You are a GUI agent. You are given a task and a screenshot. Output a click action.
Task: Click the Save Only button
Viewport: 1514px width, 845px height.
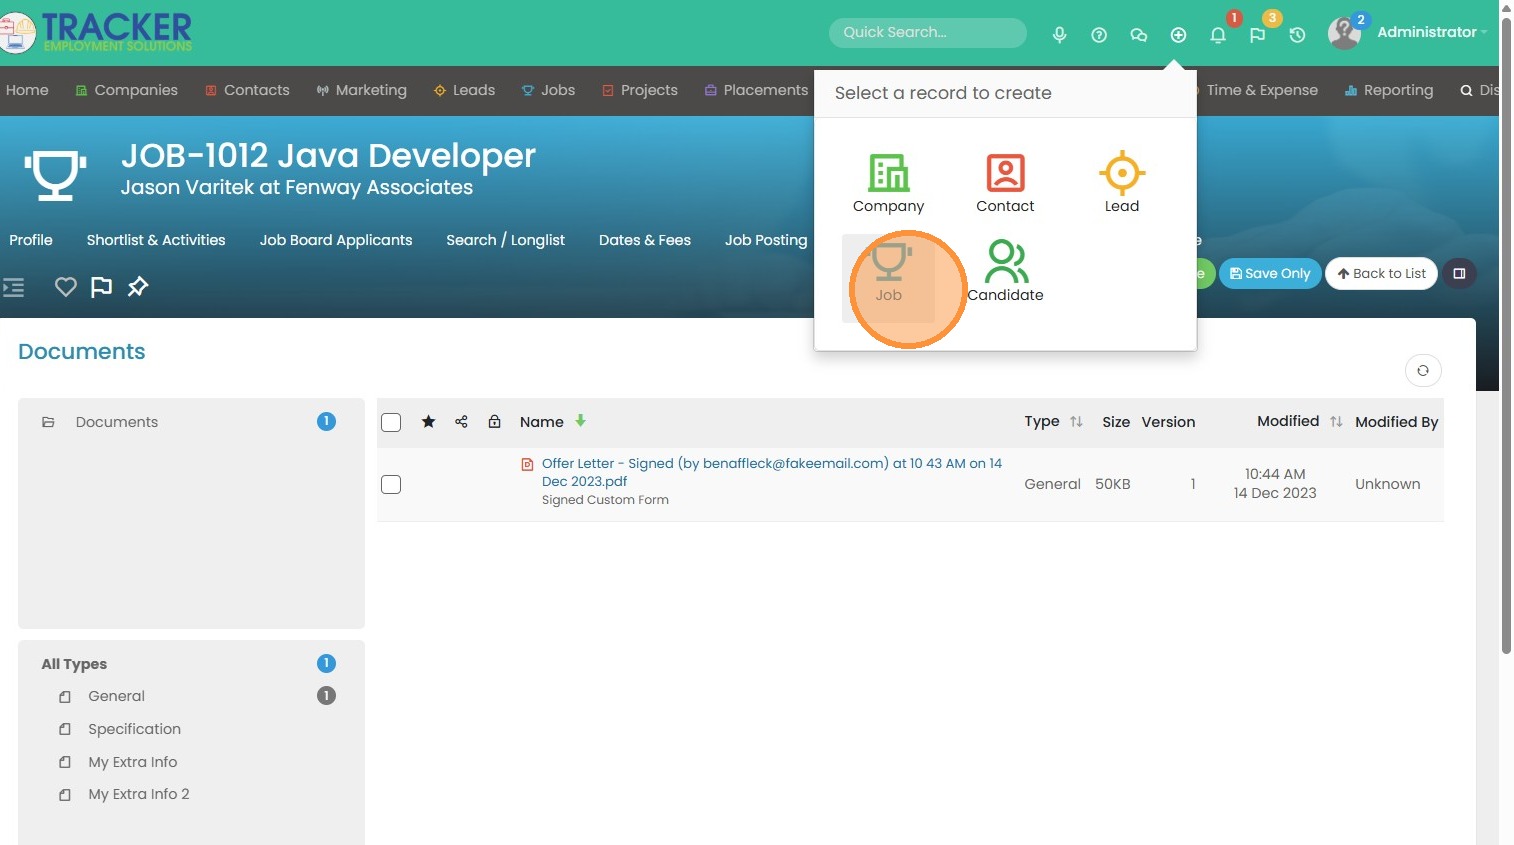point(1269,274)
